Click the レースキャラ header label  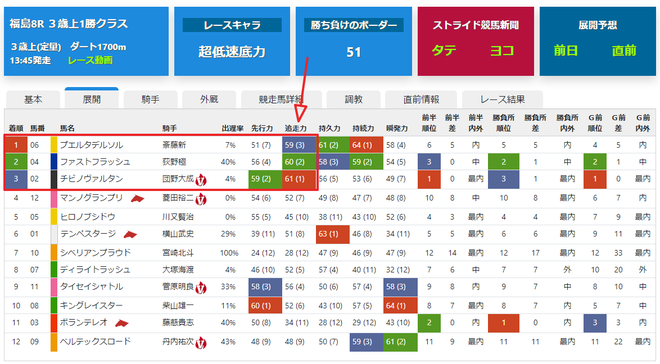point(232,25)
